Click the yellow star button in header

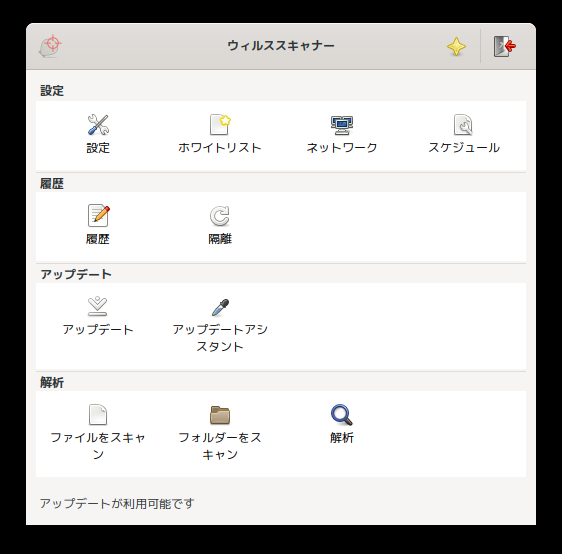tap(456, 46)
